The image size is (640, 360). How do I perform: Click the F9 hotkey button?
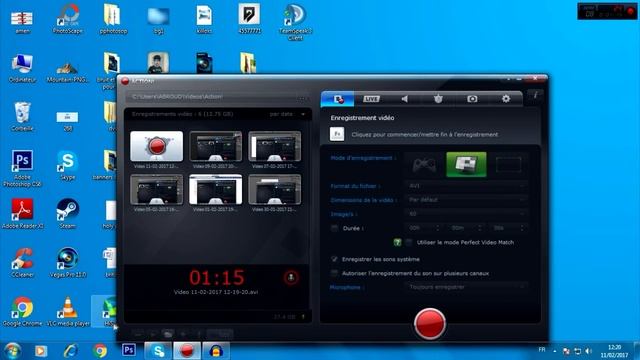pos(337,134)
